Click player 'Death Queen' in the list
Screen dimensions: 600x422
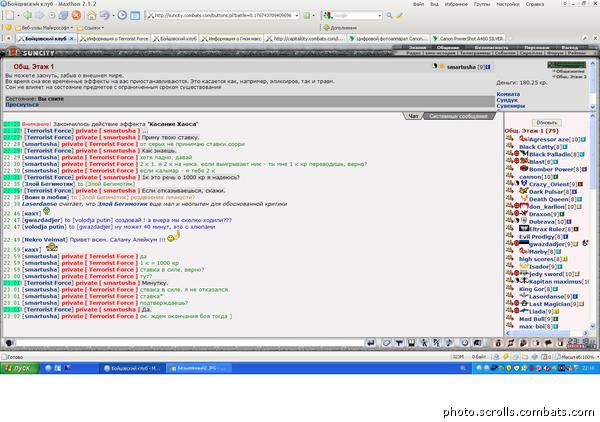[x=548, y=199]
